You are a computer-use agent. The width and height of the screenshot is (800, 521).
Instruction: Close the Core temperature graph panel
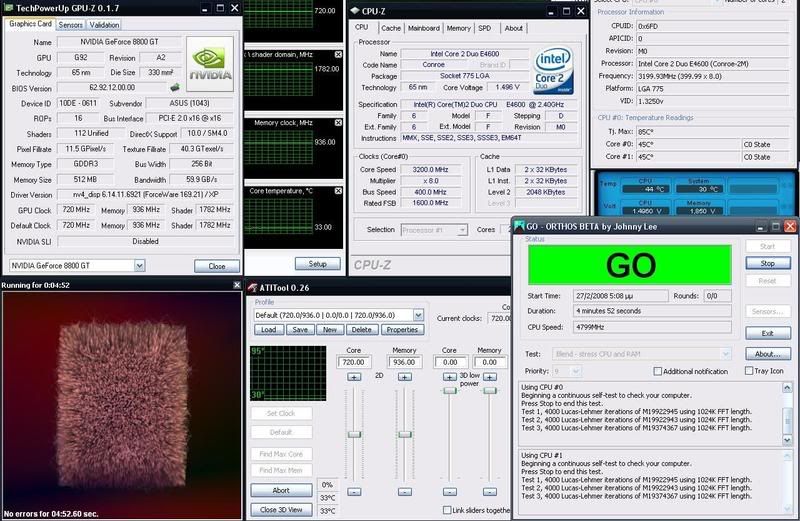click(338, 190)
